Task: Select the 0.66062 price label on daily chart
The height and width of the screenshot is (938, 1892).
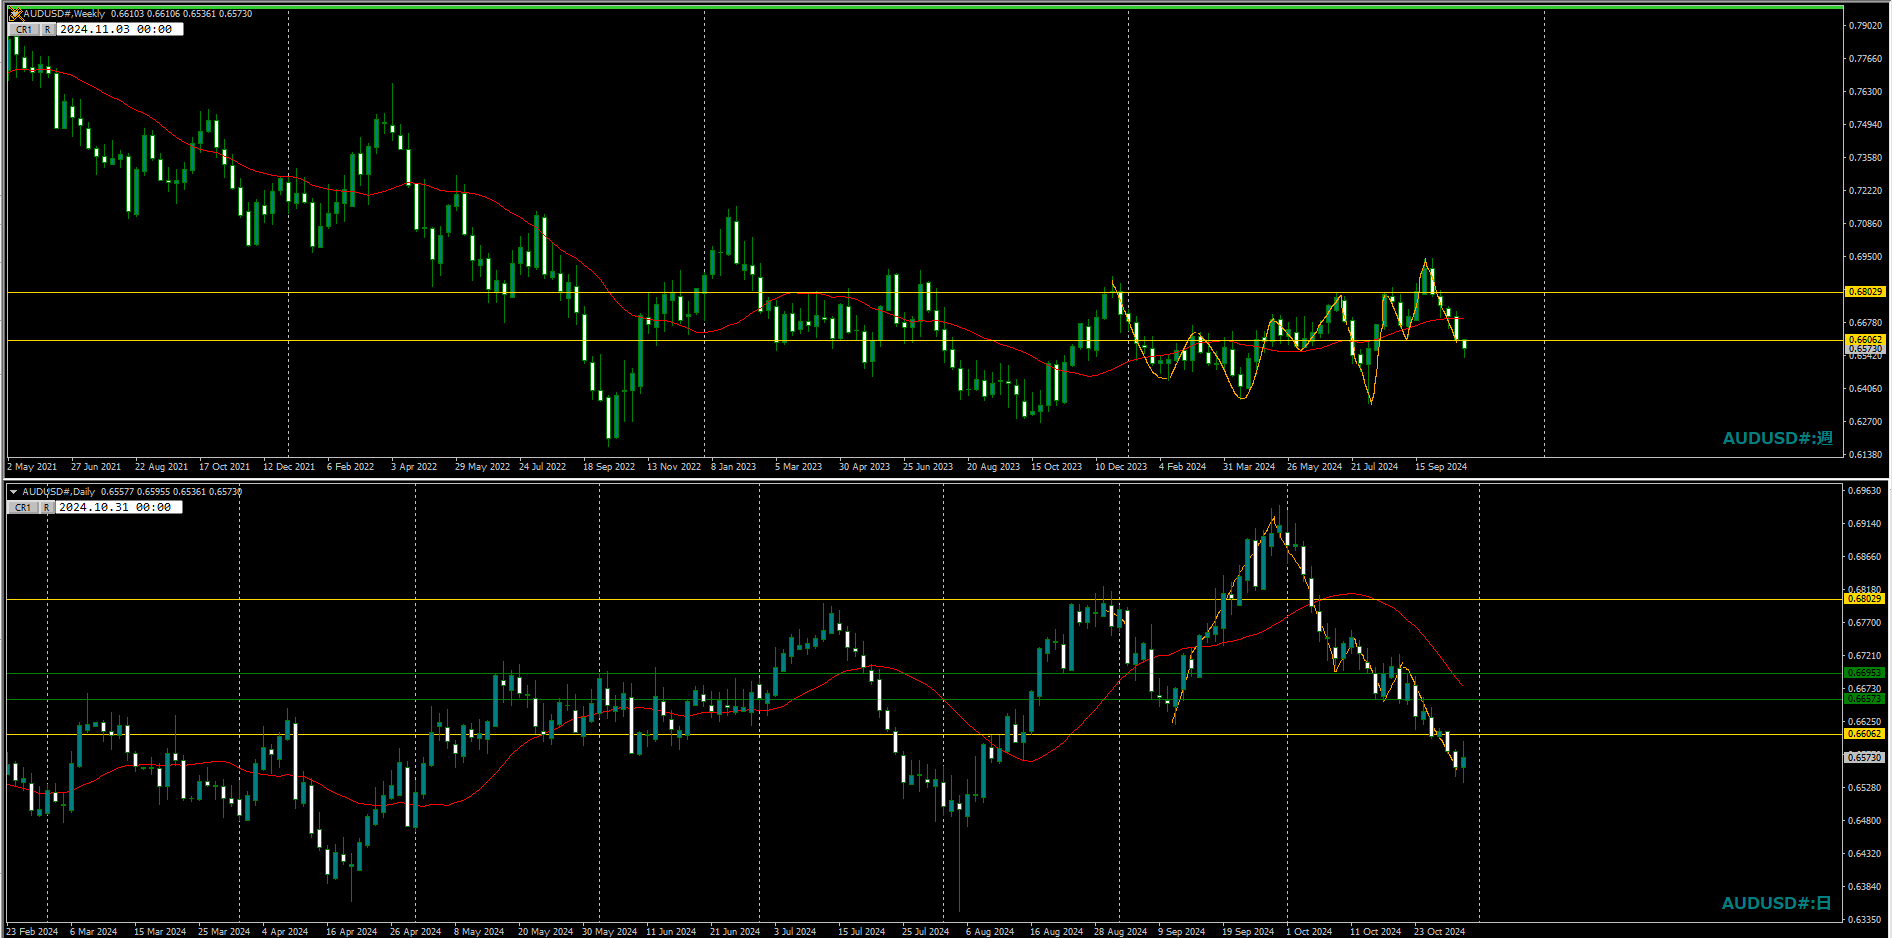Action: tap(1864, 734)
